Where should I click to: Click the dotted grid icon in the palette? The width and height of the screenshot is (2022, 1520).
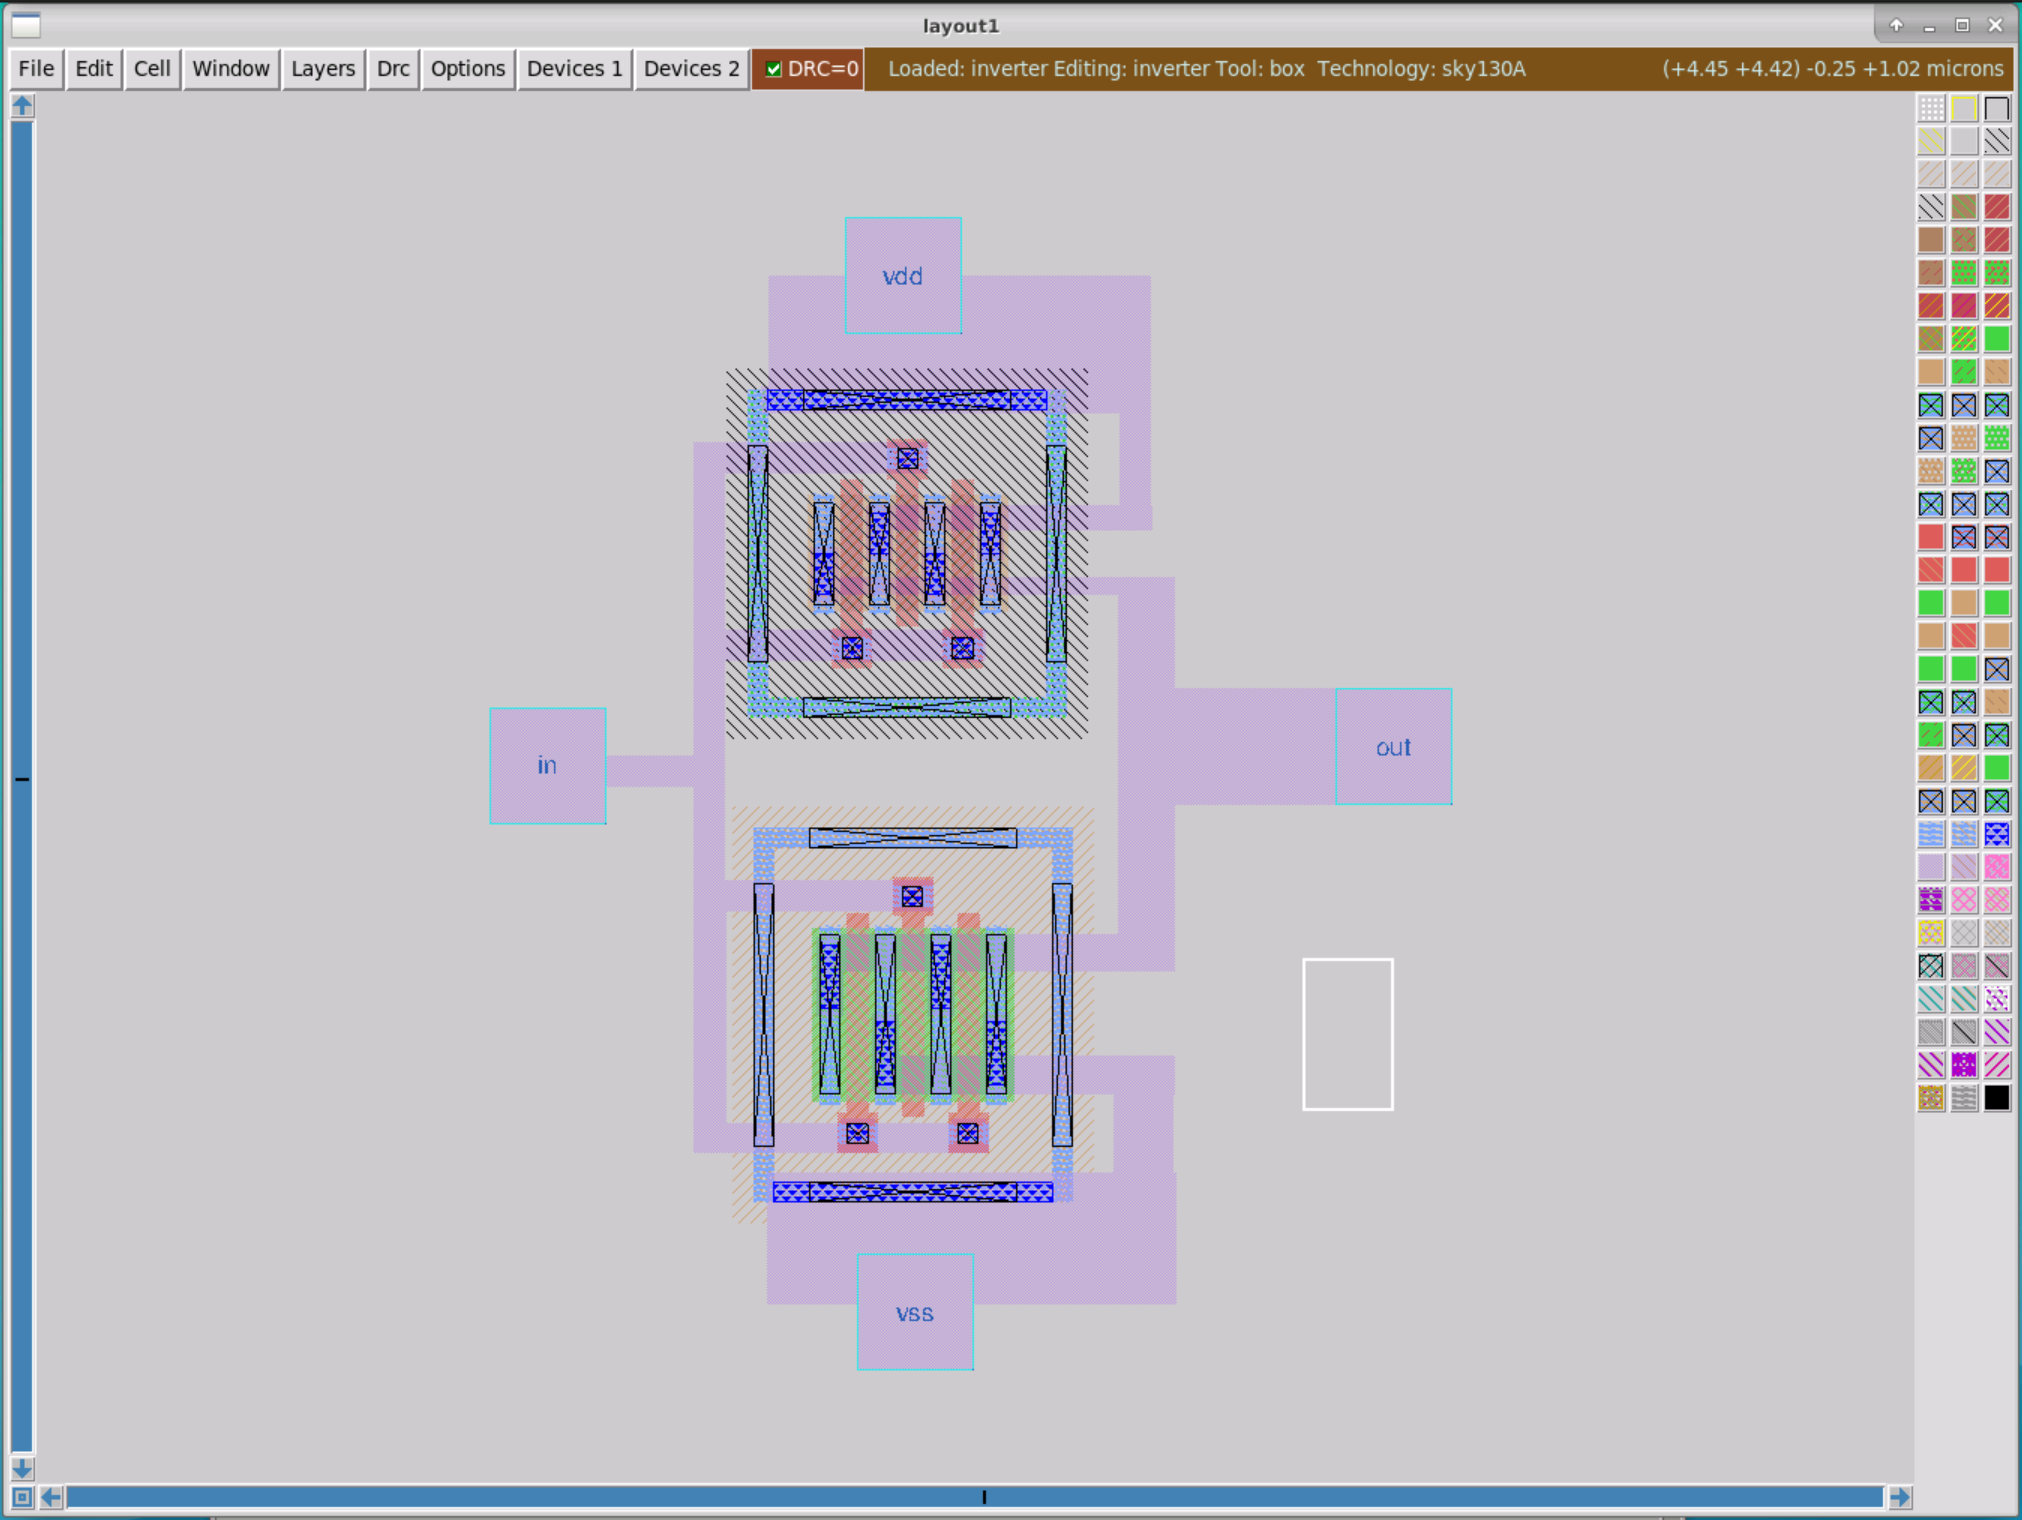[x=1931, y=108]
